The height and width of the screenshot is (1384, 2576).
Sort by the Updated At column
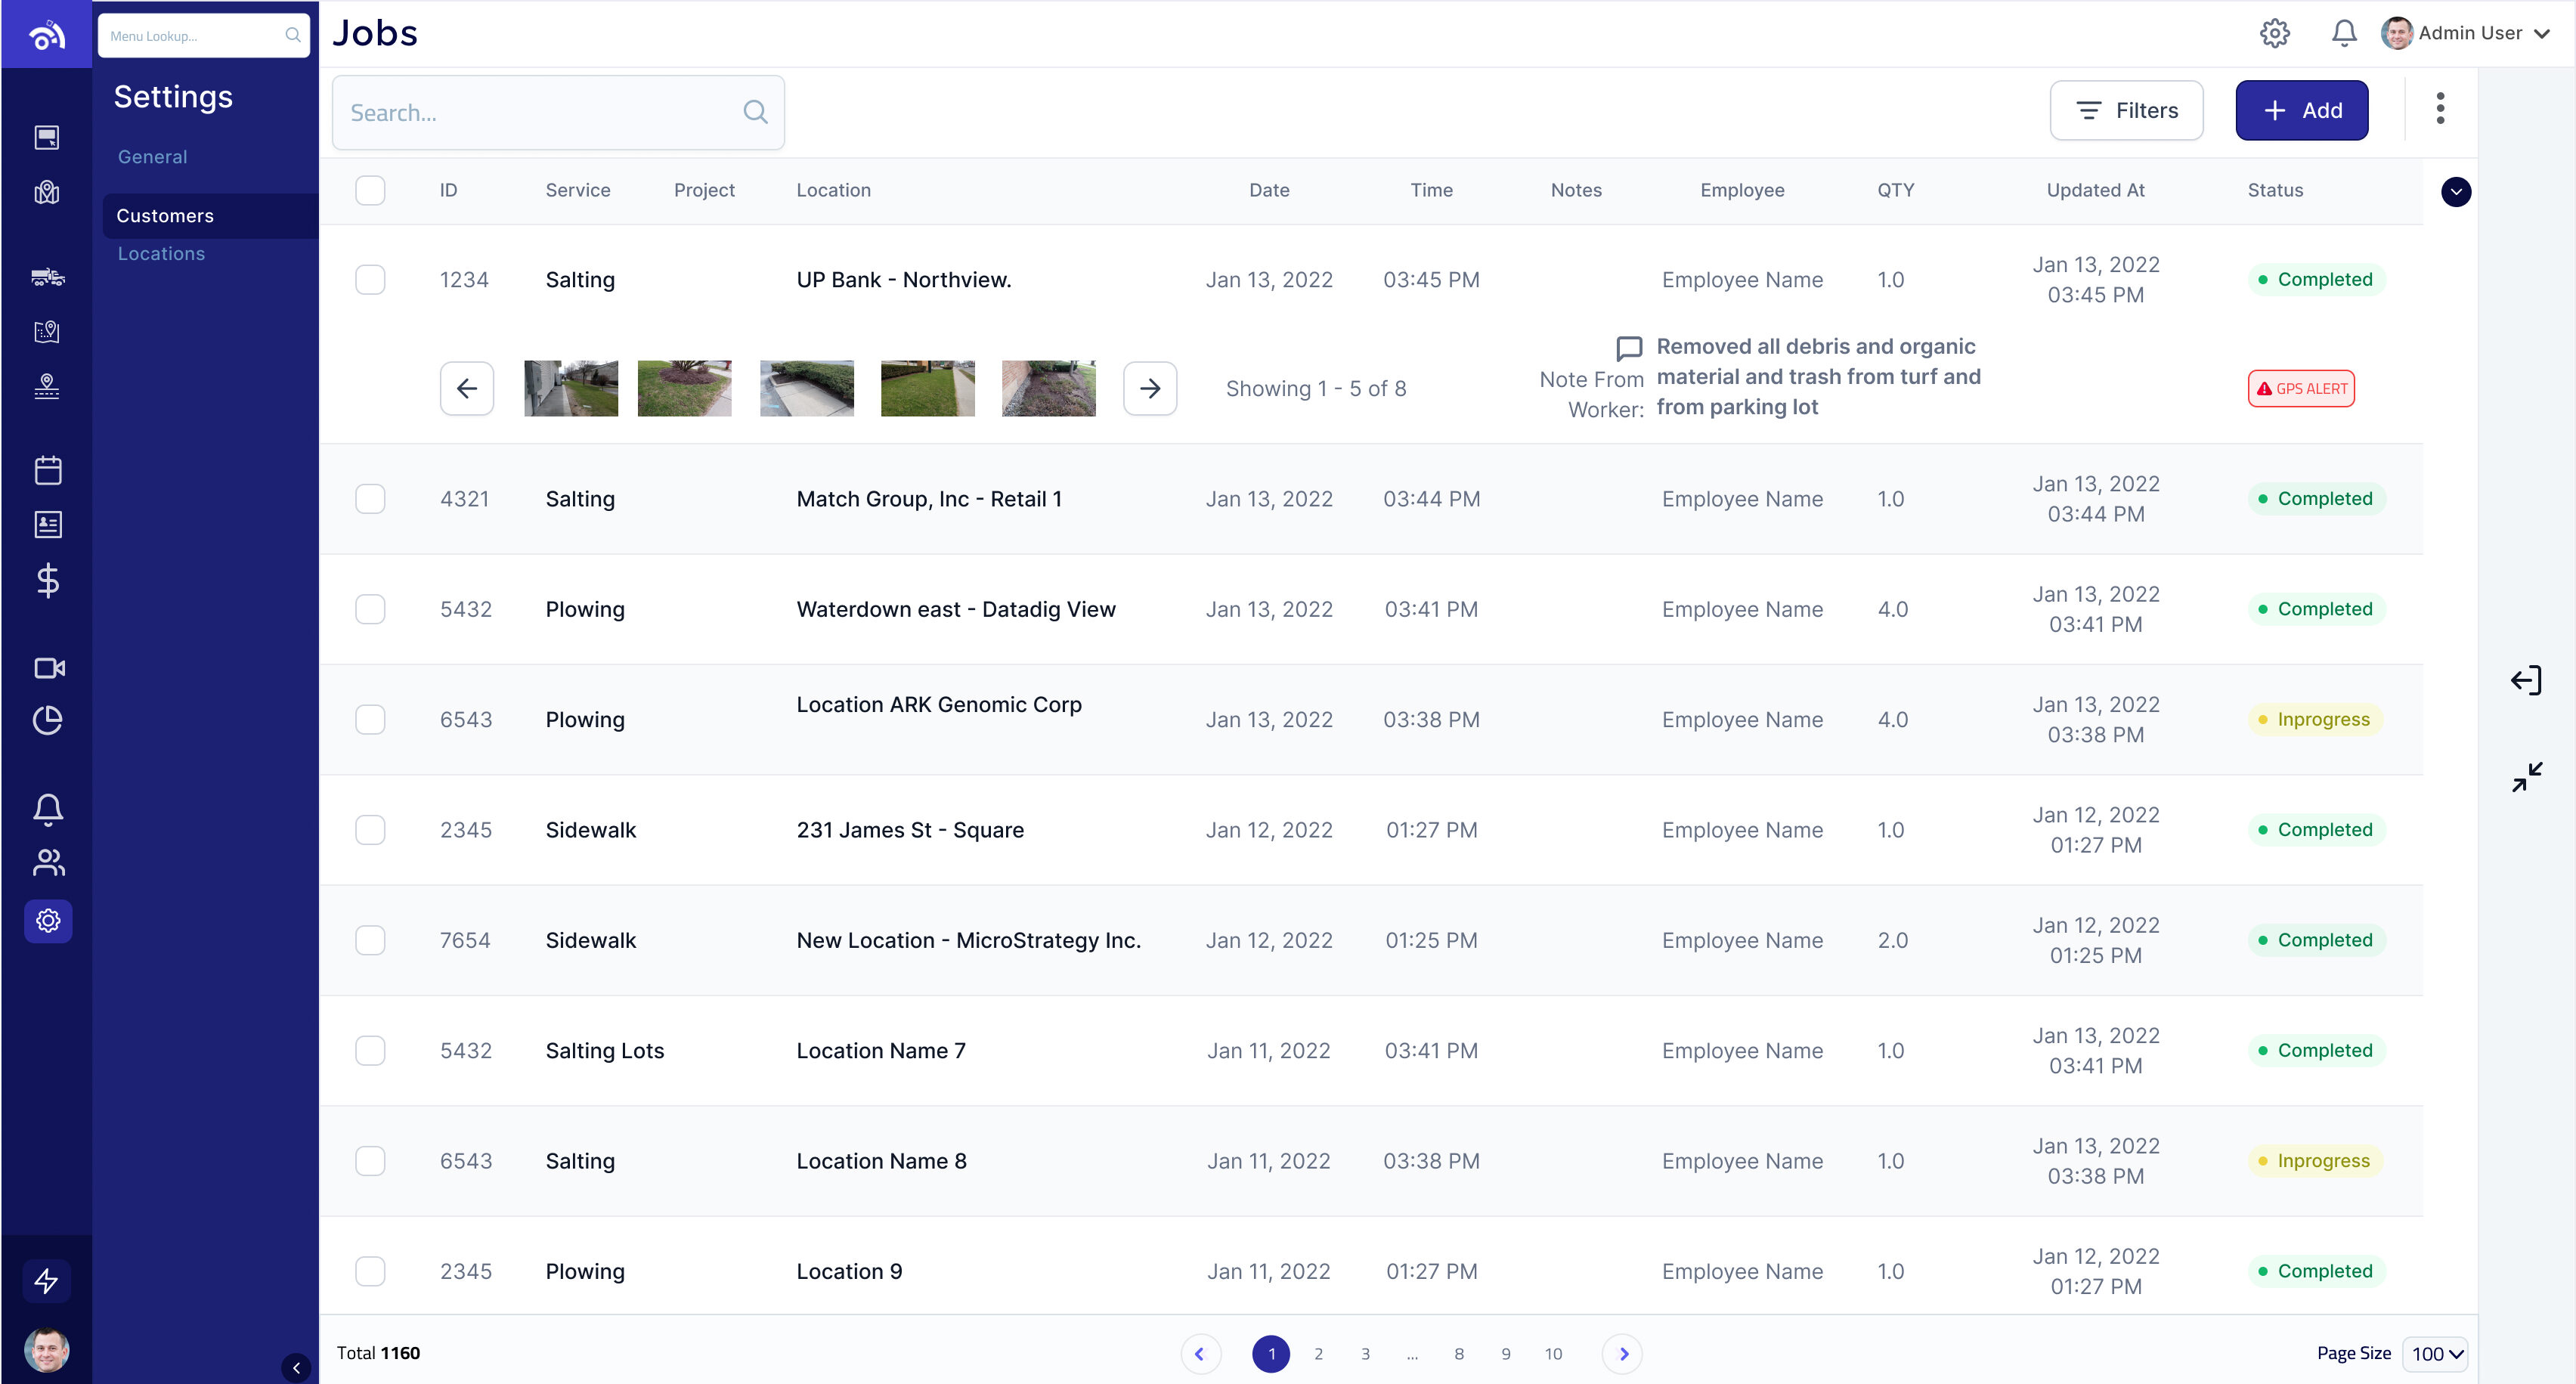tap(2095, 190)
